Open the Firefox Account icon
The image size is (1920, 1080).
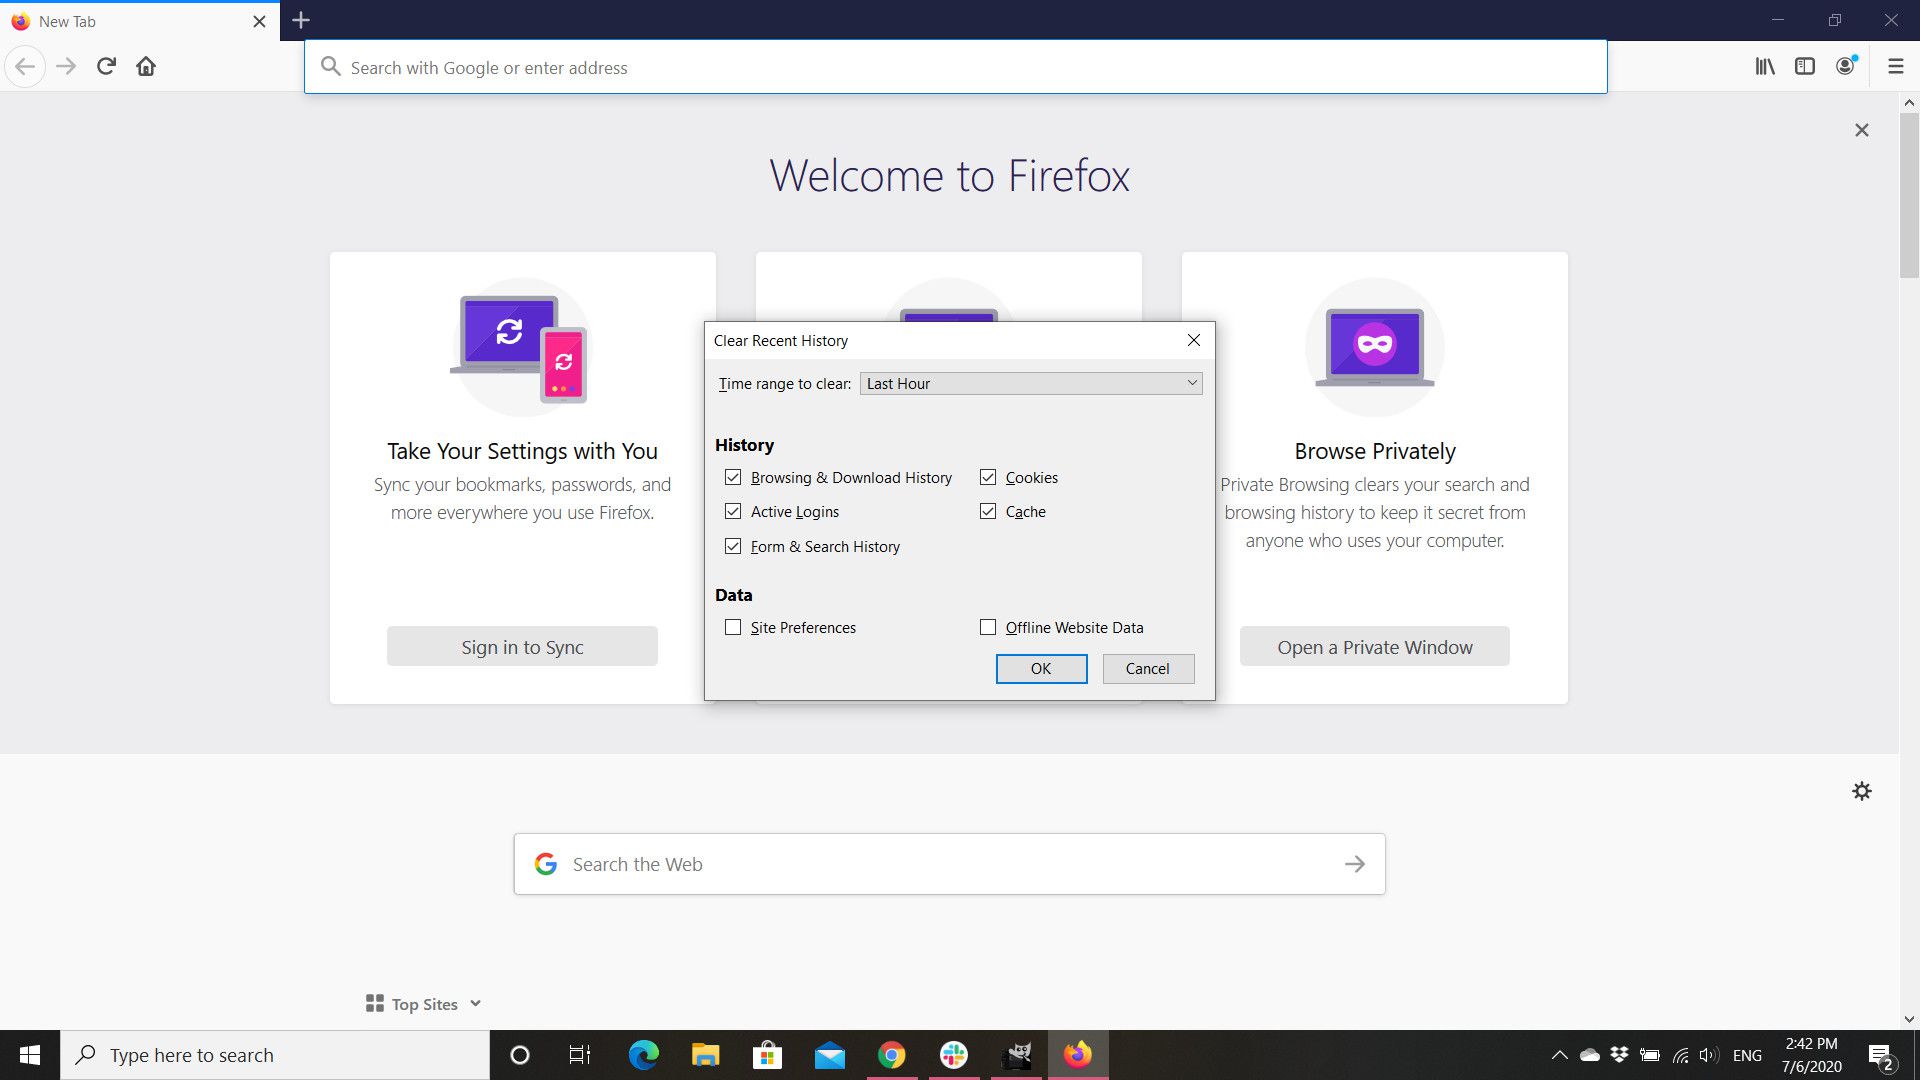(x=1846, y=67)
